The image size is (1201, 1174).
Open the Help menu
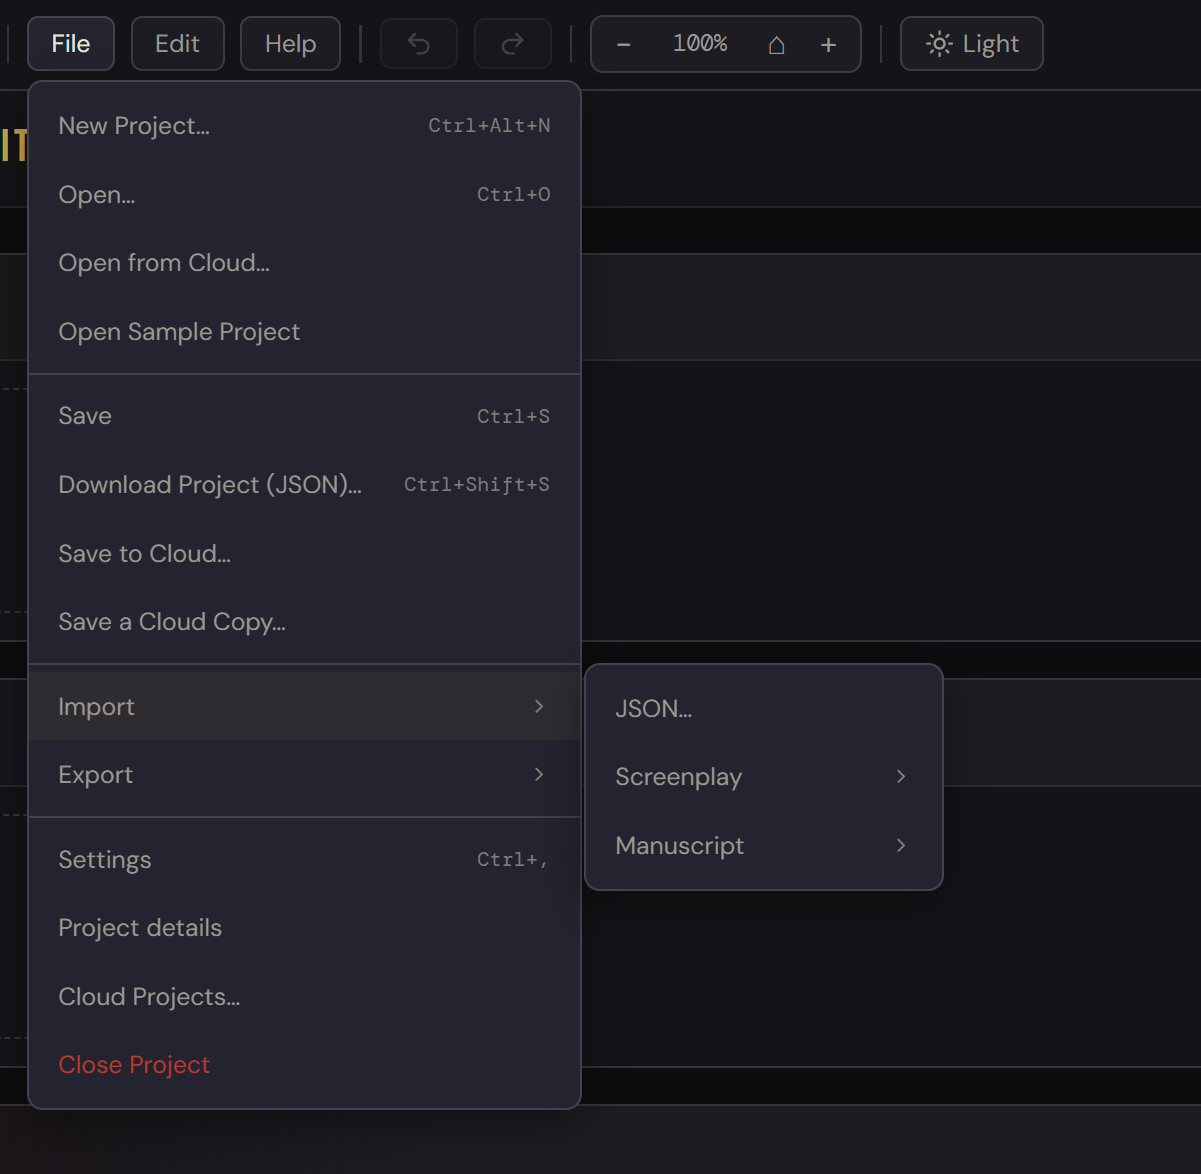pos(290,44)
